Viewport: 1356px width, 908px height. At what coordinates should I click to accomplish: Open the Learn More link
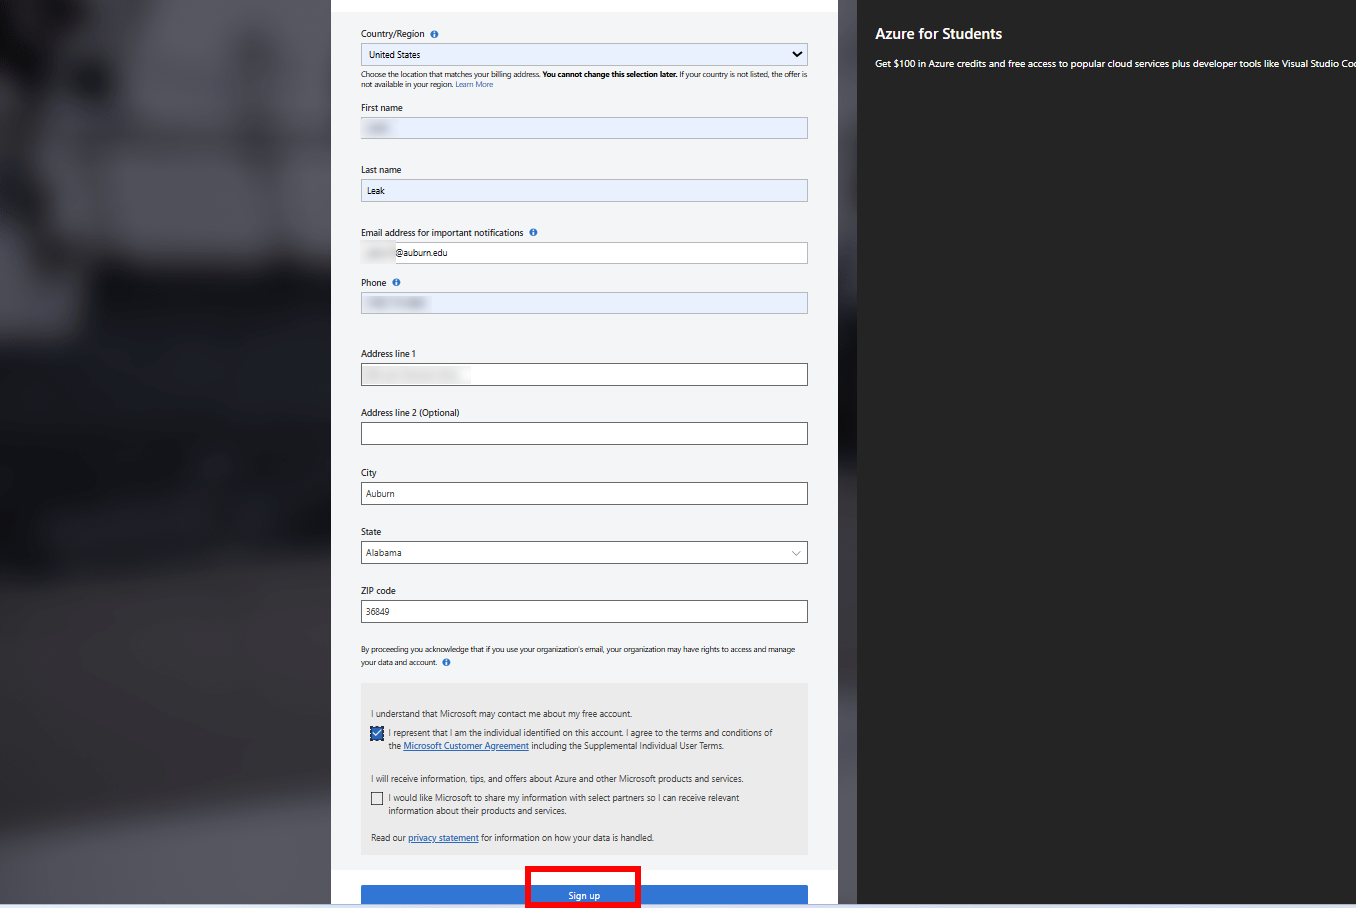click(474, 84)
